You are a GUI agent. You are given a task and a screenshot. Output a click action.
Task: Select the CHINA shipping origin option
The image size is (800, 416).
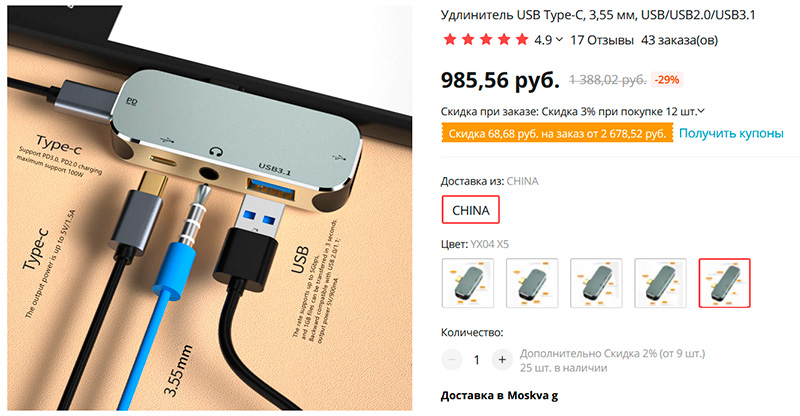[x=470, y=210]
